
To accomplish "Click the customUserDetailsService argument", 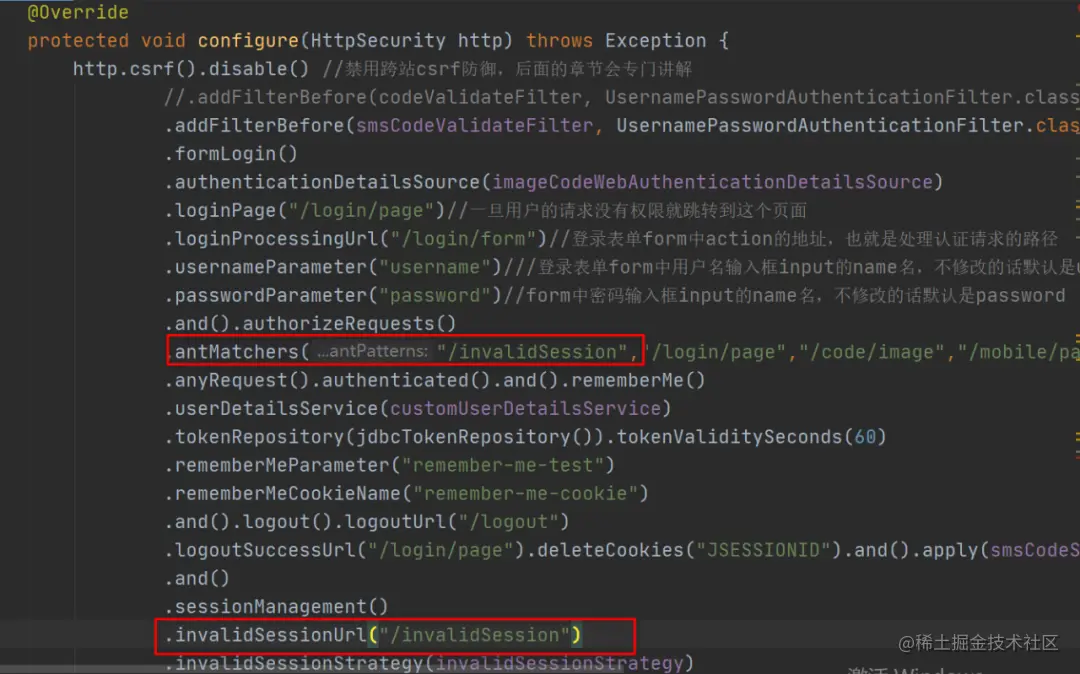I will 525,408.
